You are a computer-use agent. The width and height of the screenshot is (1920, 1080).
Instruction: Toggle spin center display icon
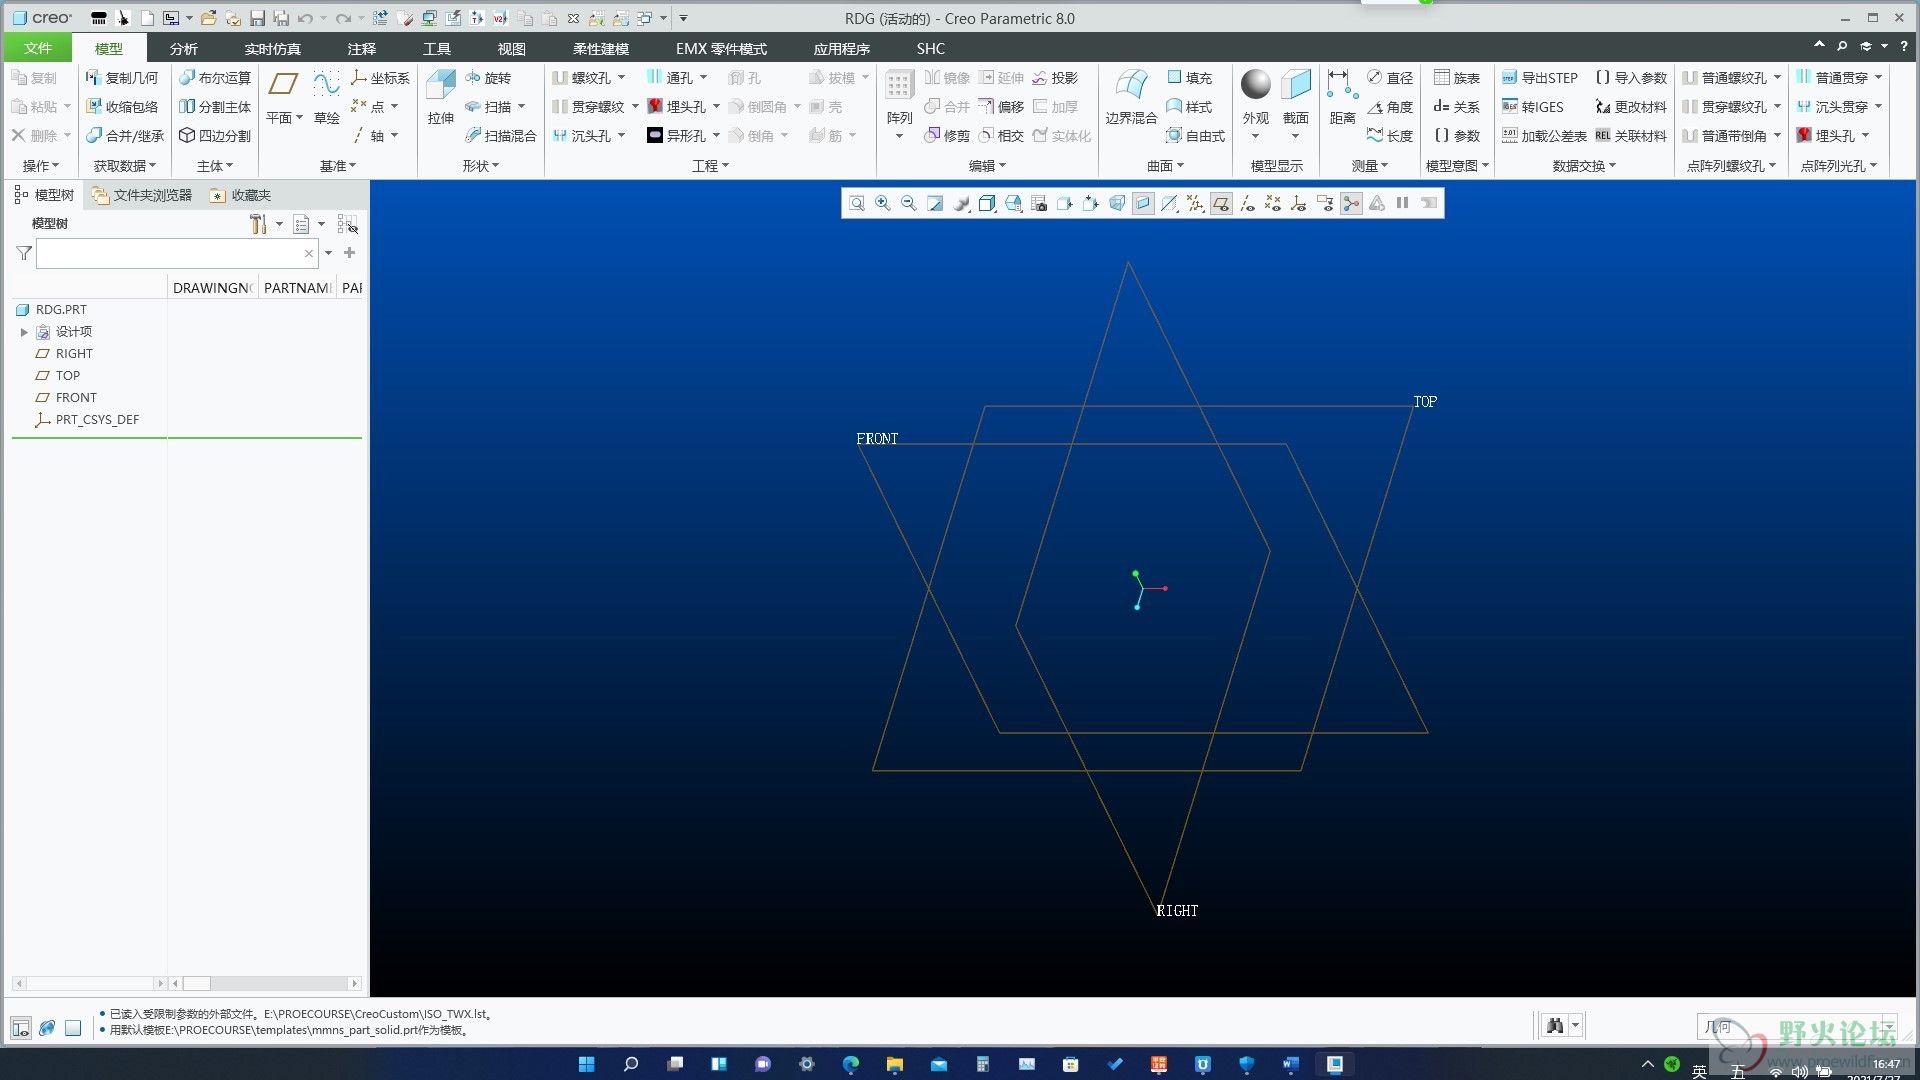[1351, 204]
